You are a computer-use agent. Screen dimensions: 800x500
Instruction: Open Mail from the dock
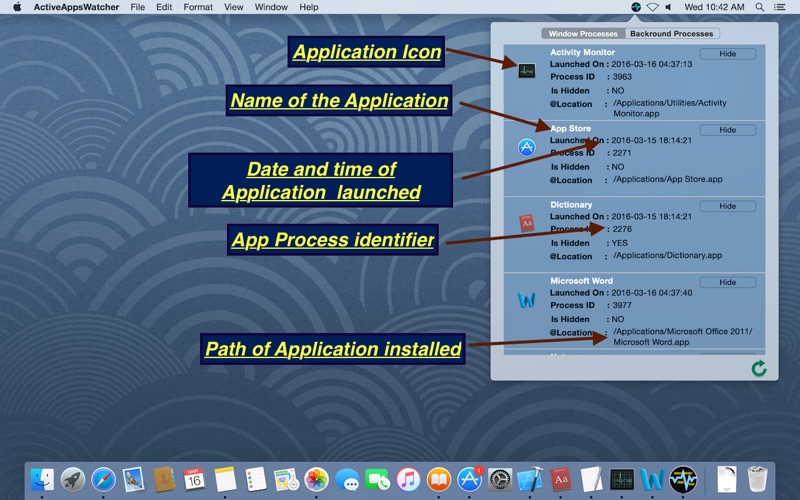pyautogui.click(x=134, y=480)
